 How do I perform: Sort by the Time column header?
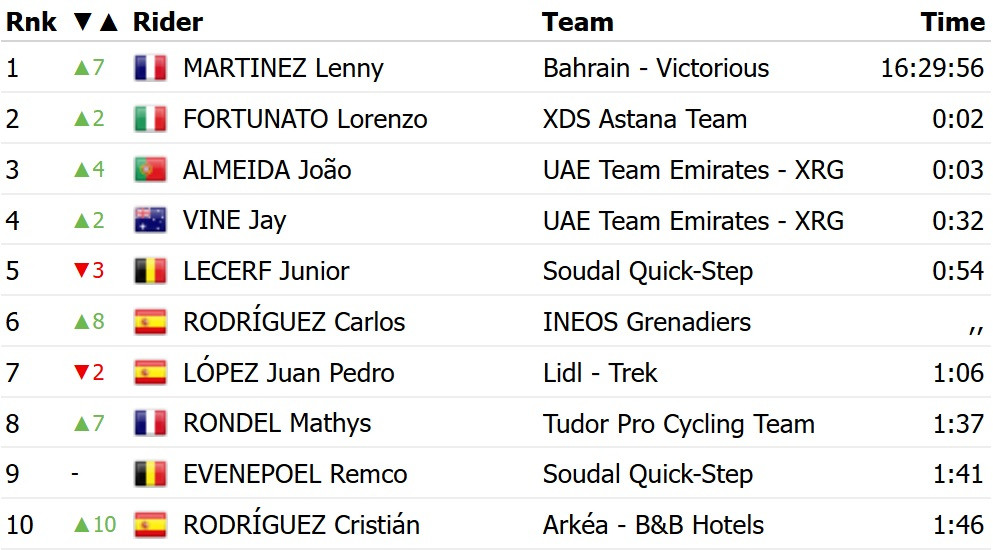pyautogui.click(x=952, y=22)
